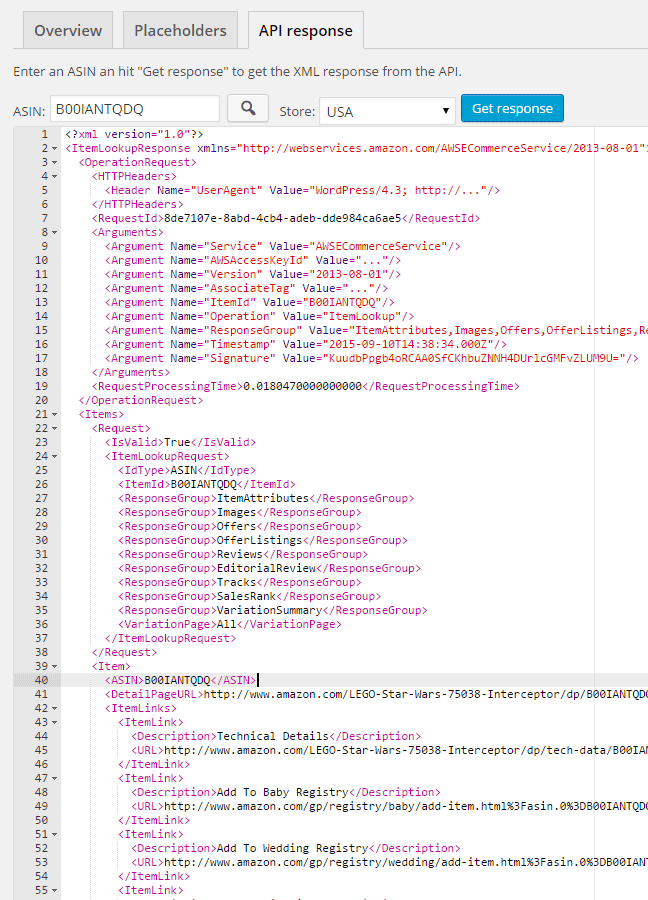Screen dimensions: 648x900
Task: Switch to the Placeholders tab
Action: coord(180,30)
